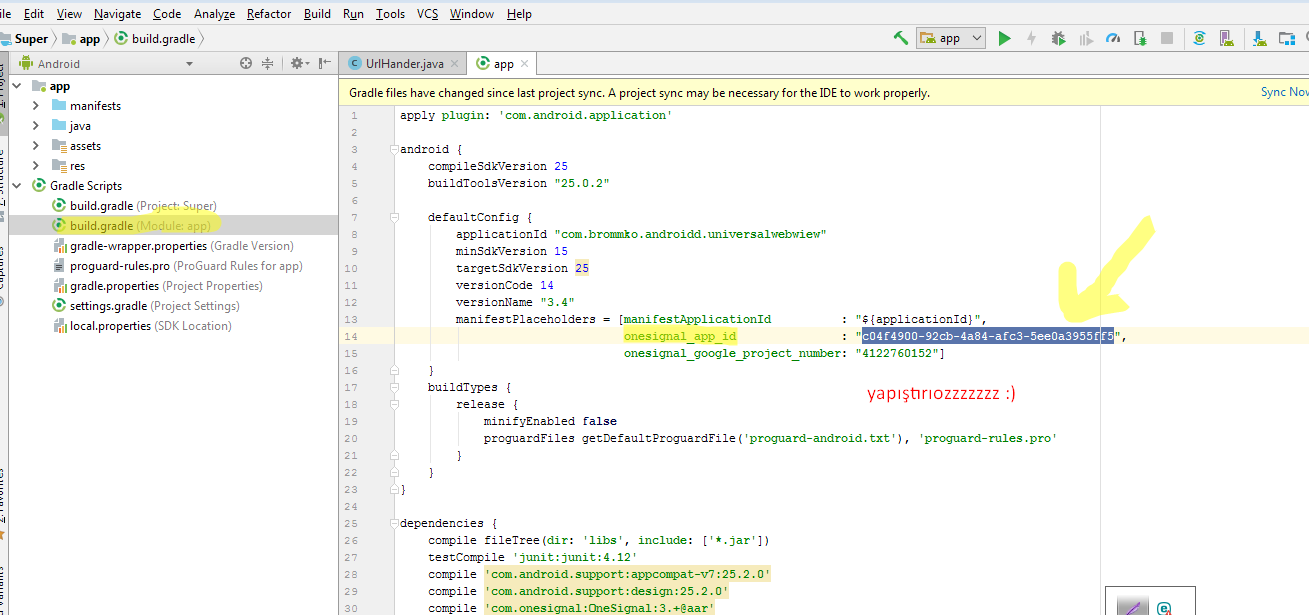Open the File menu
This screenshot has height=615, width=1309.
point(5,14)
